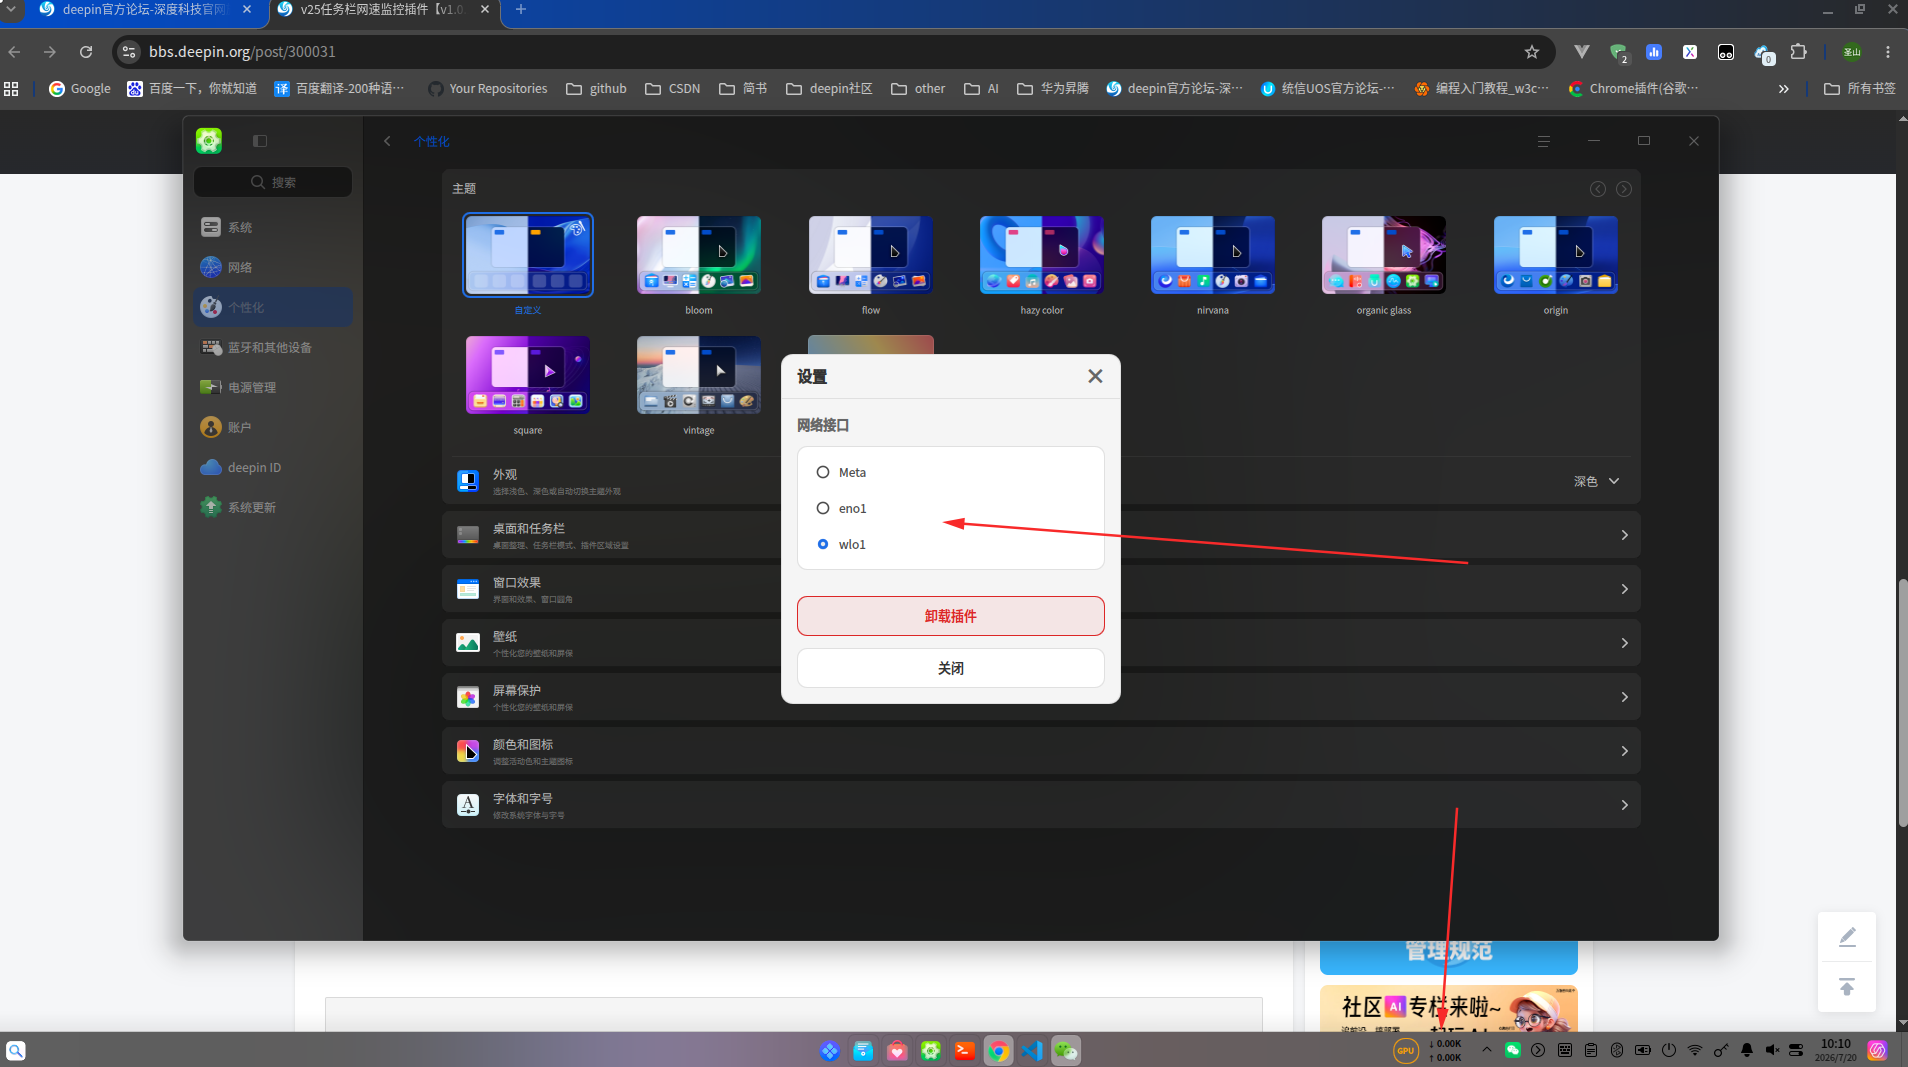1908x1067 pixels.
Task: Click the address bar URL field
Action: point(830,52)
